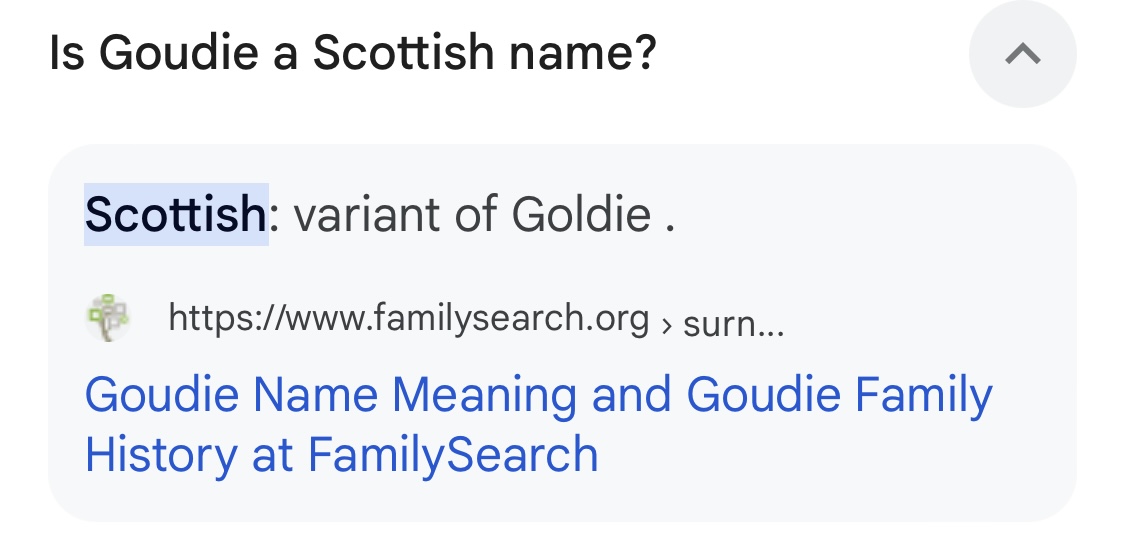Click the FamilySearch tree favicon

108,318
